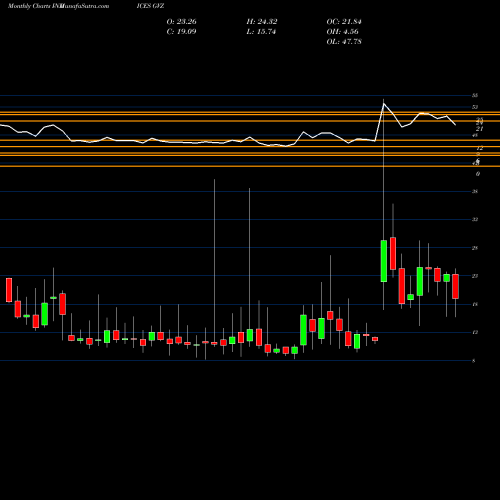Click the 'OL: 47.78' value
Screen dimensions: 500x500
click(x=344, y=42)
